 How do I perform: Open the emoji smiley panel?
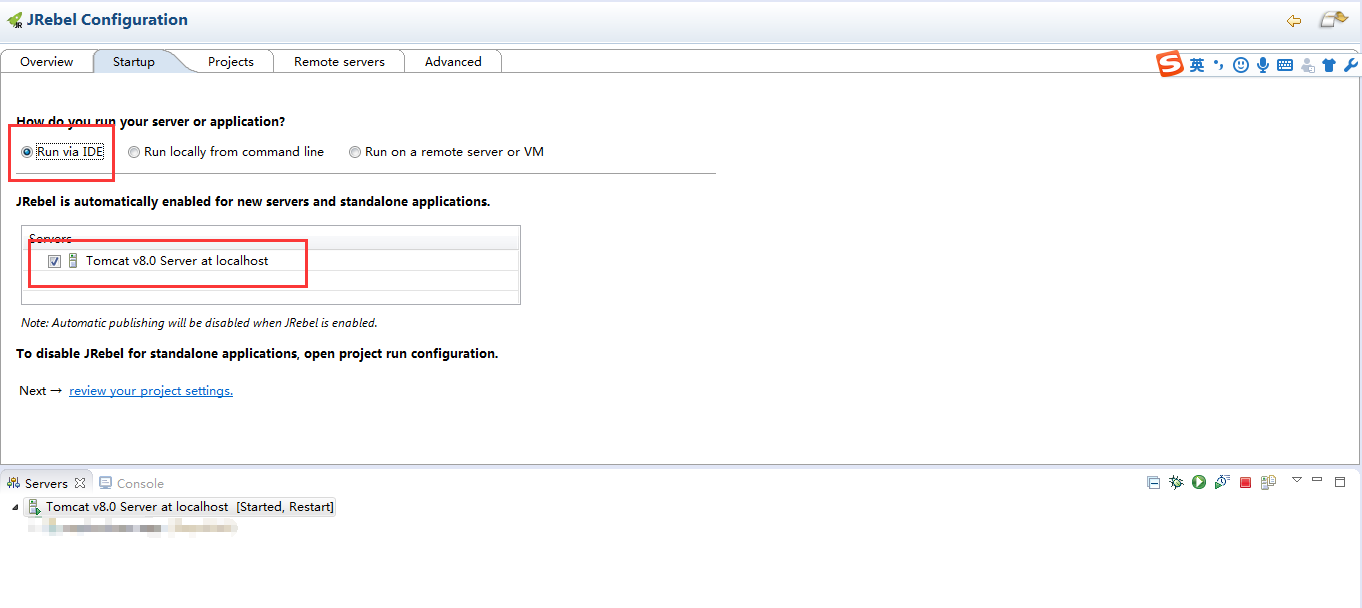[1241, 65]
